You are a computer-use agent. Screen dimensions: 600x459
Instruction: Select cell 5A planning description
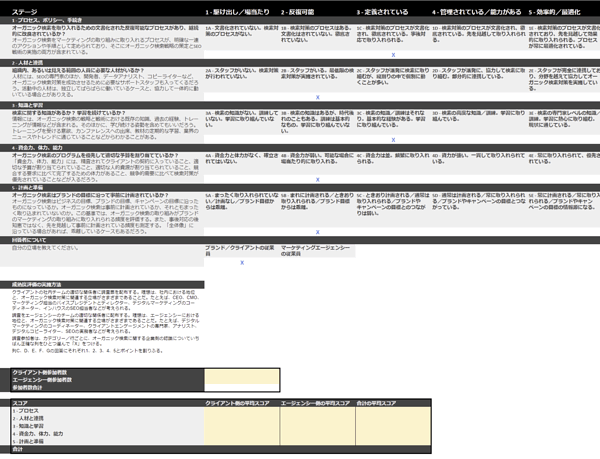coord(242,201)
